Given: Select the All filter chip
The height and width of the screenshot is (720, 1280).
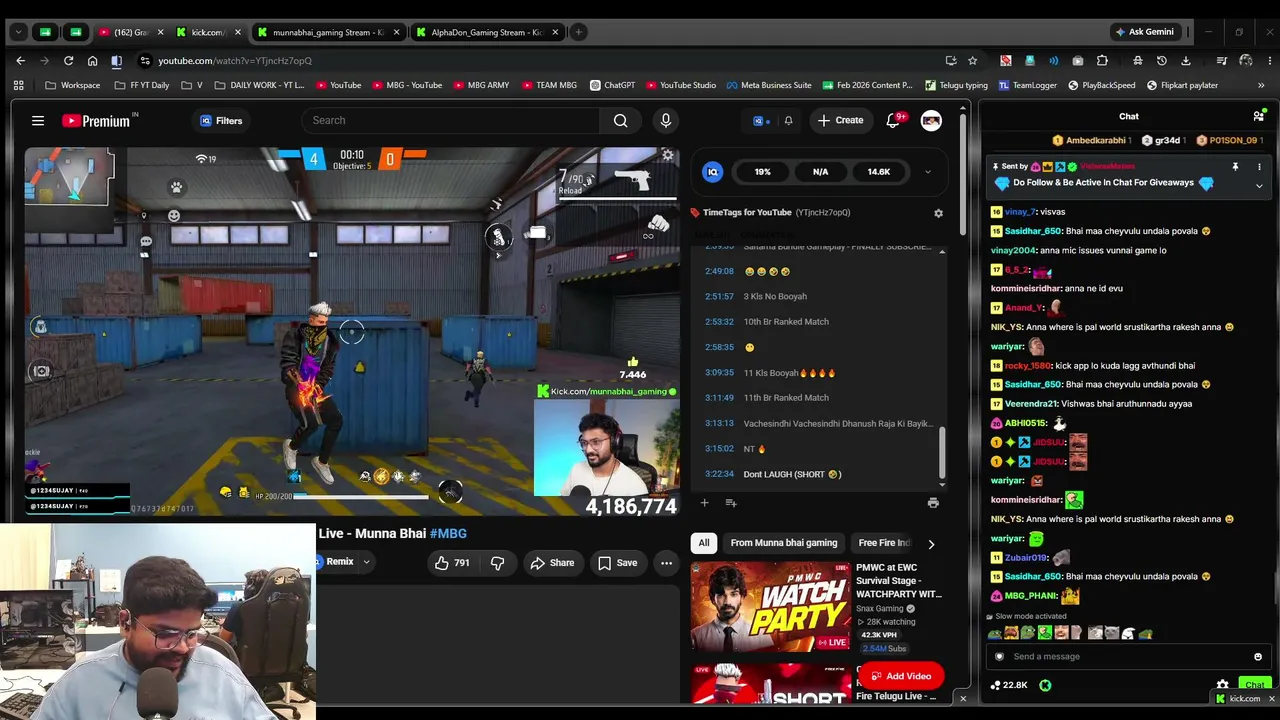Looking at the screenshot, I should (704, 543).
